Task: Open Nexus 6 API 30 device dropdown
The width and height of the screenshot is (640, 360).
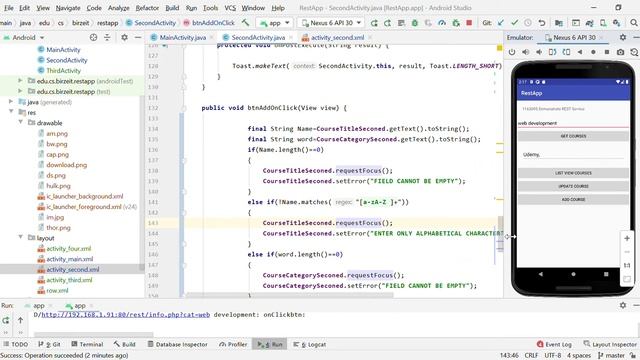Action: (x=331, y=23)
